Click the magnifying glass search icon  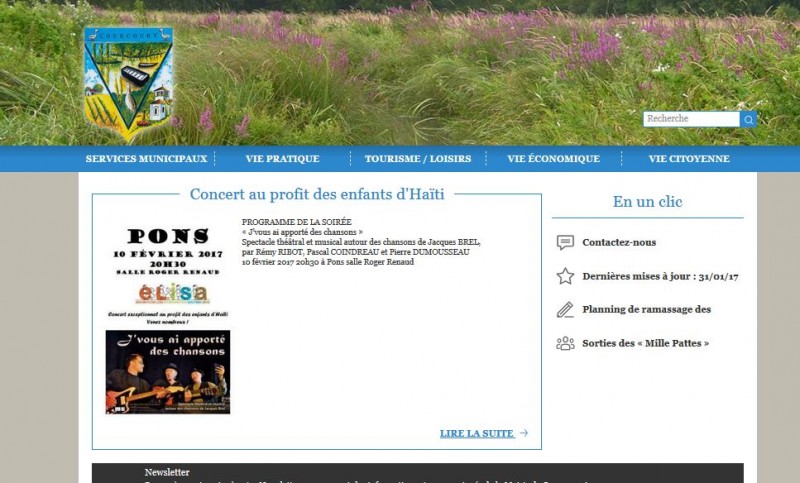tap(748, 119)
